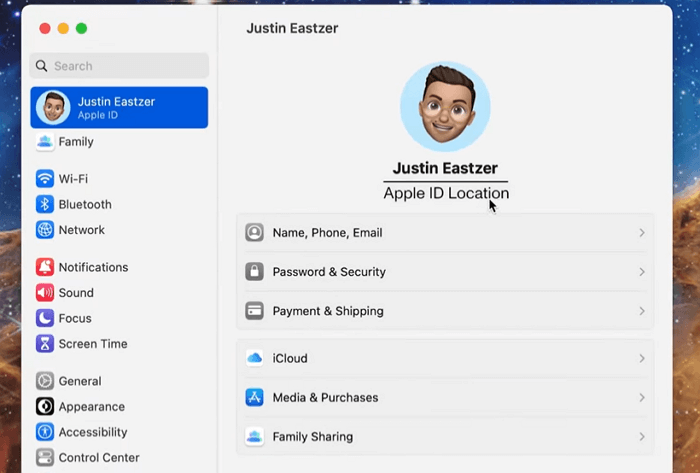Click the small avatar in sidebar Apple ID row
The width and height of the screenshot is (700, 473).
(x=53, y=107)
